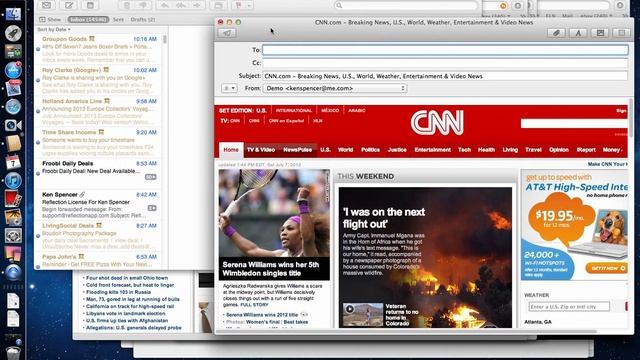Attach a file with the paperclip icon
This screenshot has height=360, width=640.
click(x=556, y=33)
